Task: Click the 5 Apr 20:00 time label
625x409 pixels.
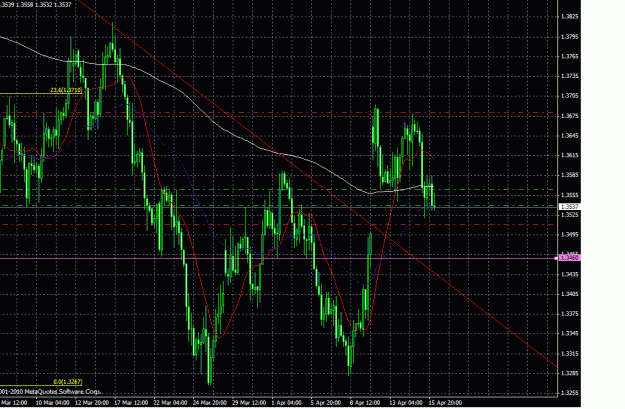Action: [326, 403]
